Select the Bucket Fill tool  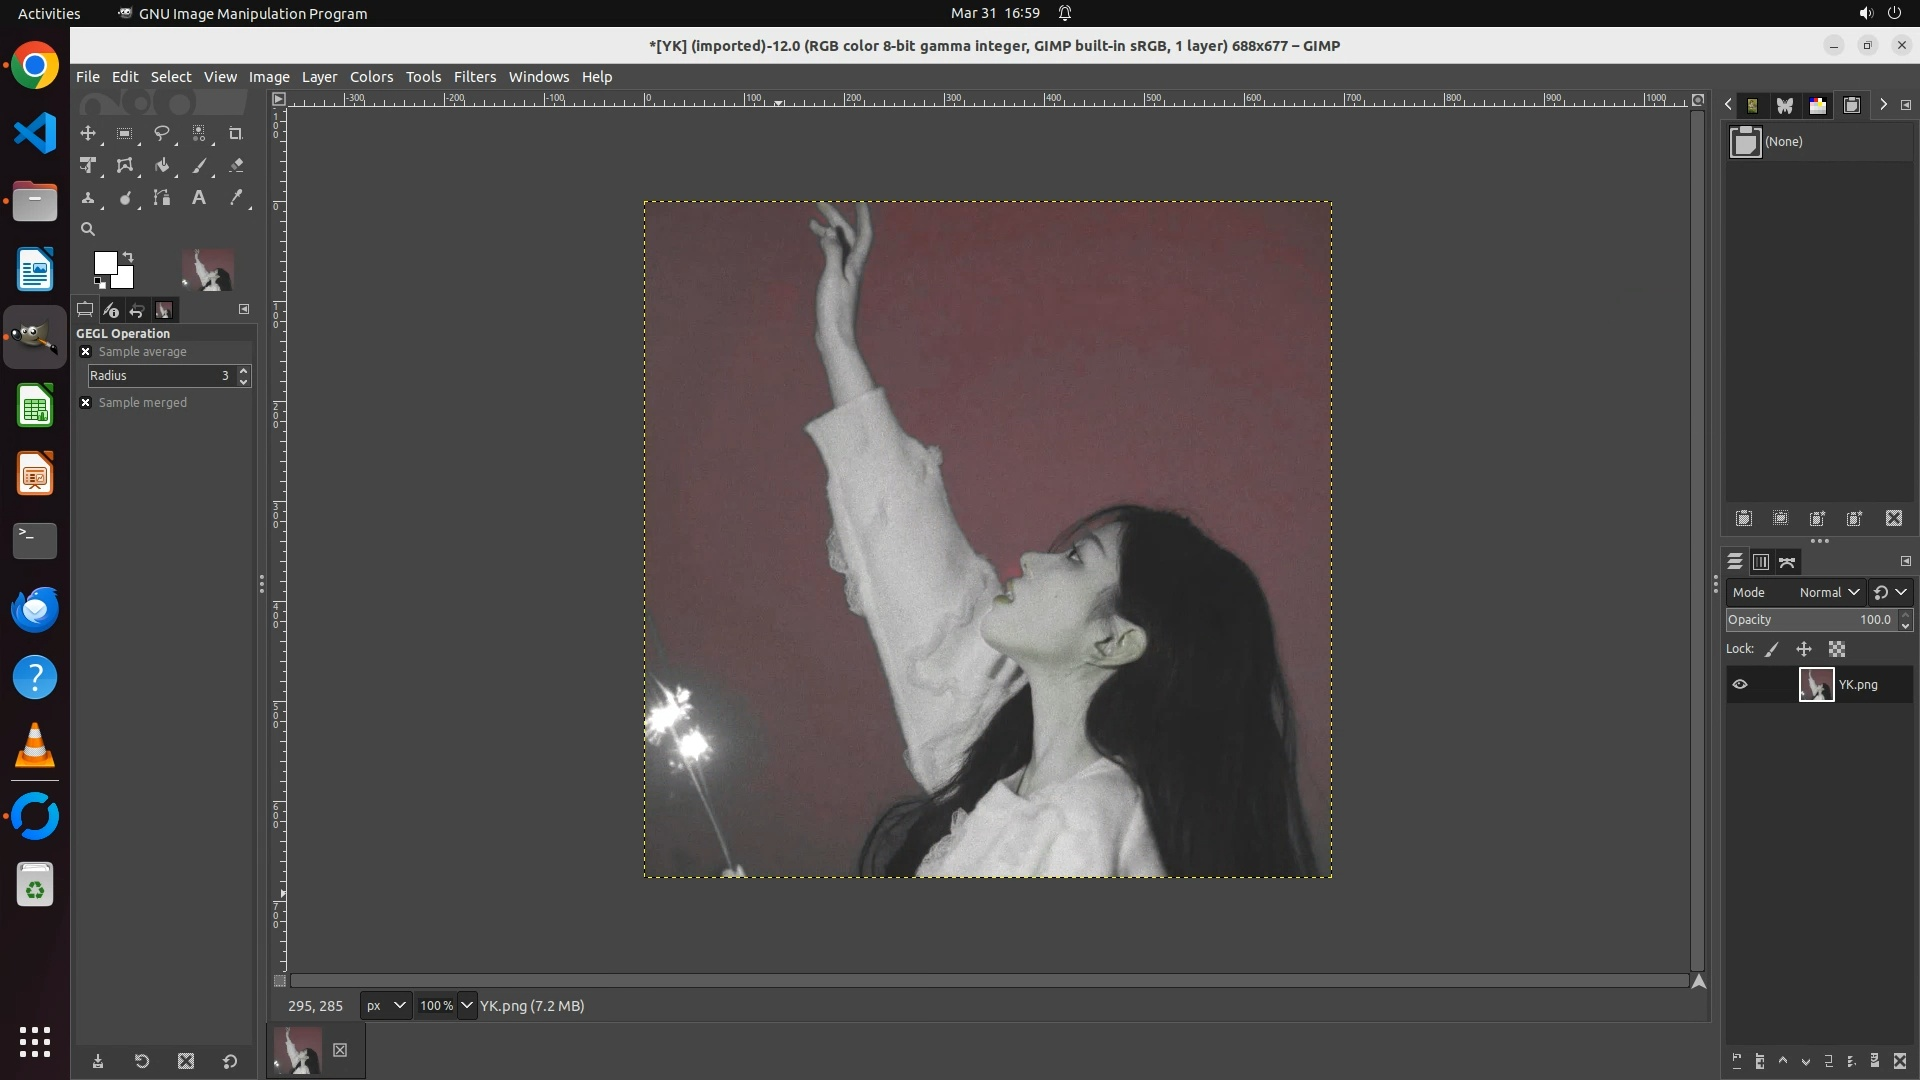click(161, 166)
